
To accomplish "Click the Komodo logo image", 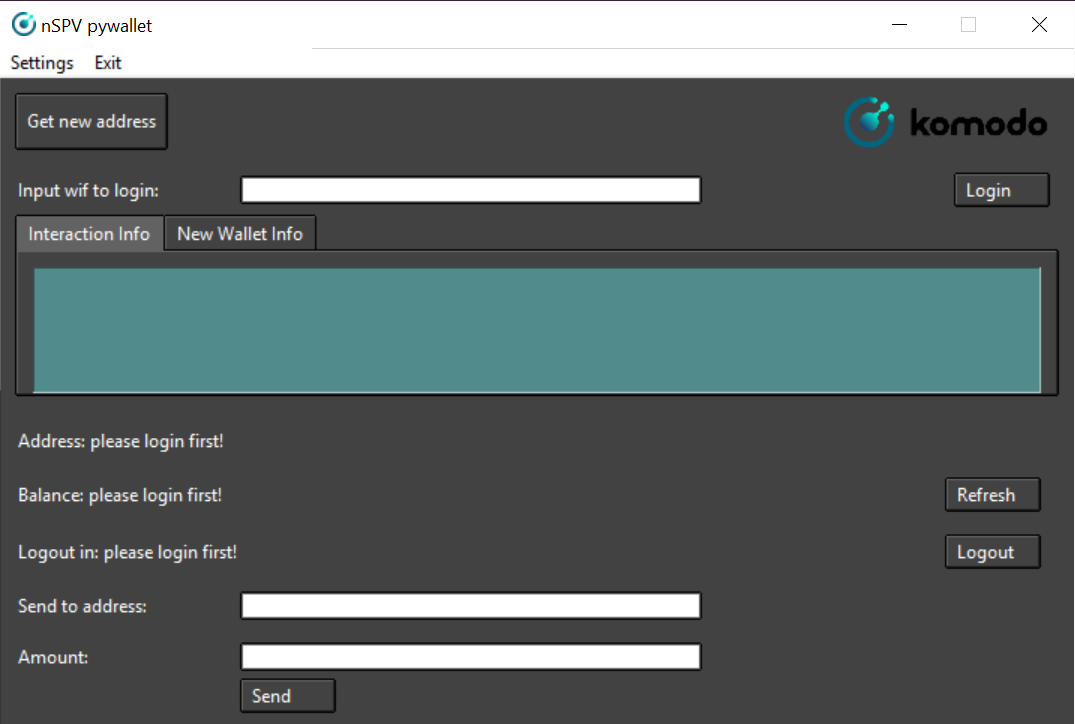I will tap(945, 122).
